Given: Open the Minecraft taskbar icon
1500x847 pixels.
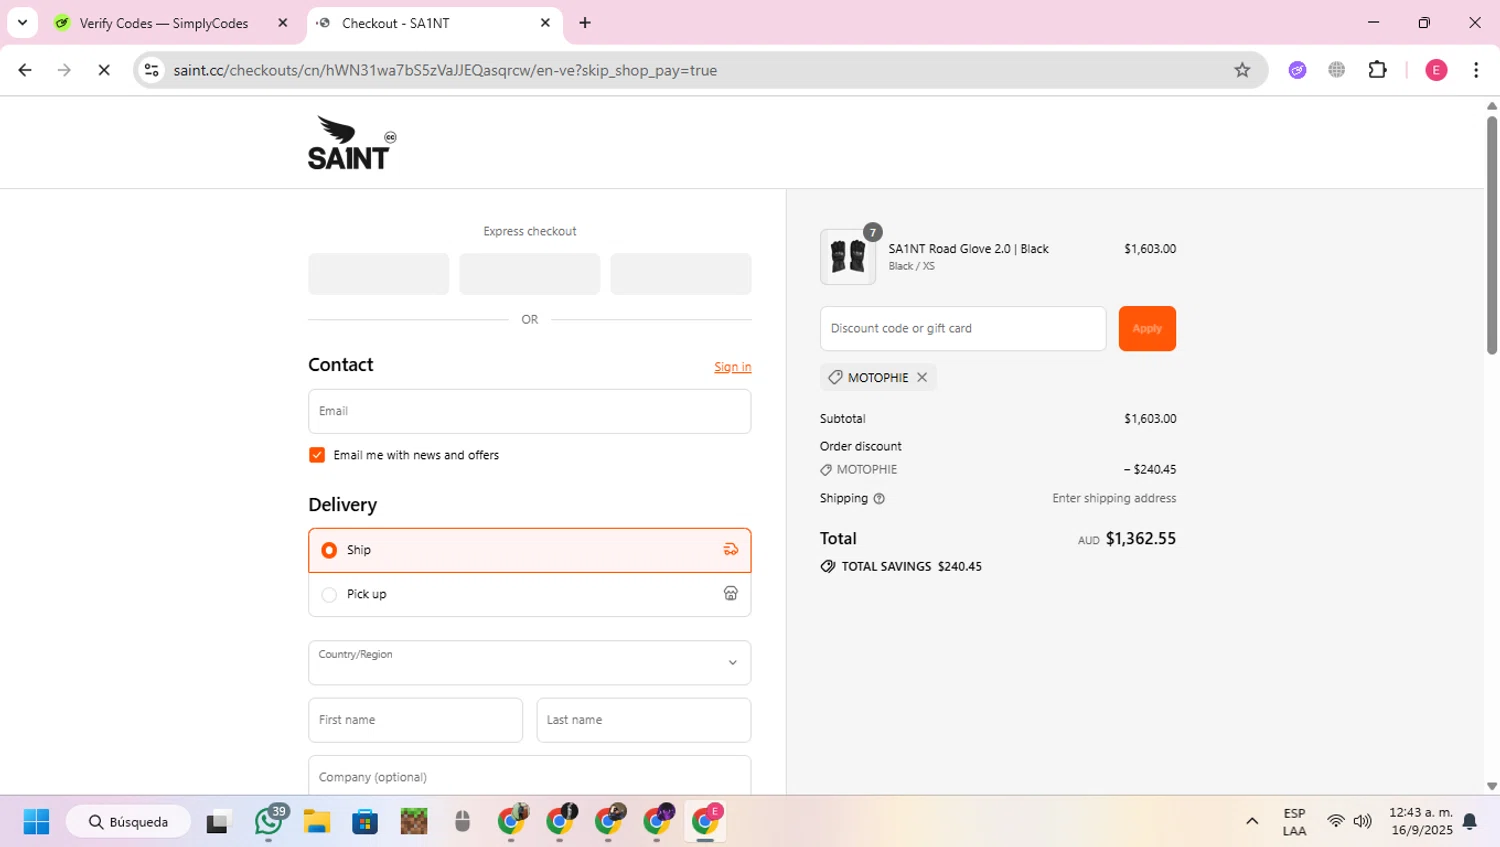Looking at the screenshot, I should (414, 822).
